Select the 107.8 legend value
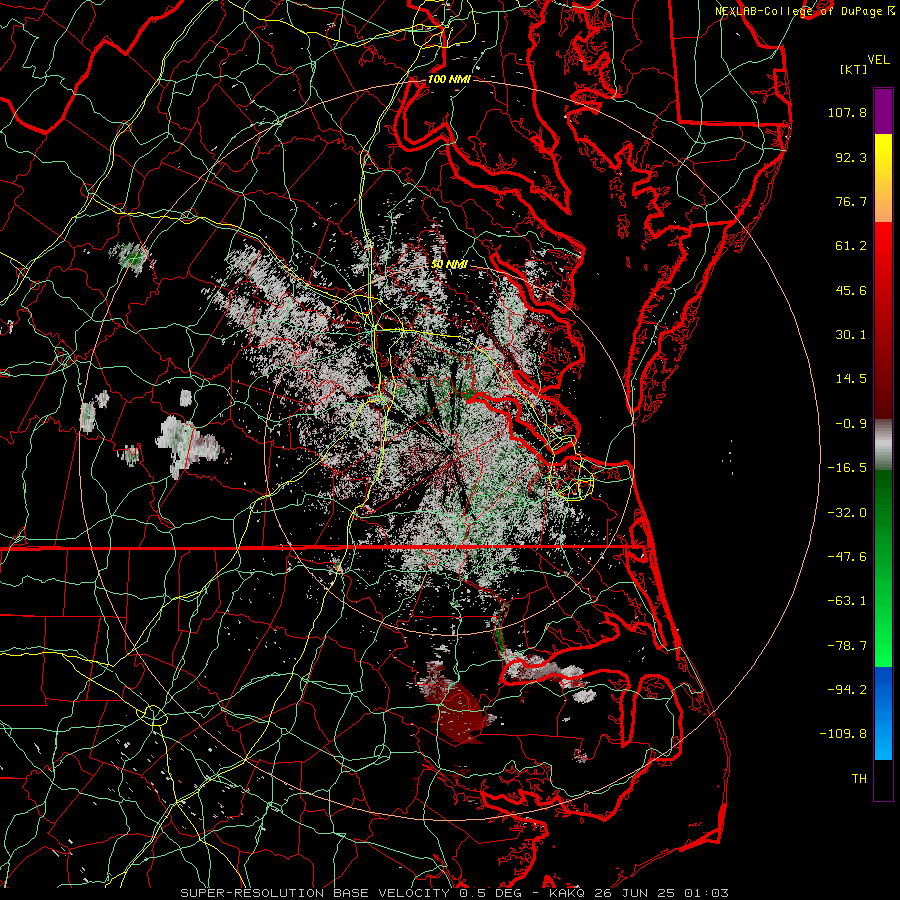Screen dimensions: 900x900 click(847, 112)
